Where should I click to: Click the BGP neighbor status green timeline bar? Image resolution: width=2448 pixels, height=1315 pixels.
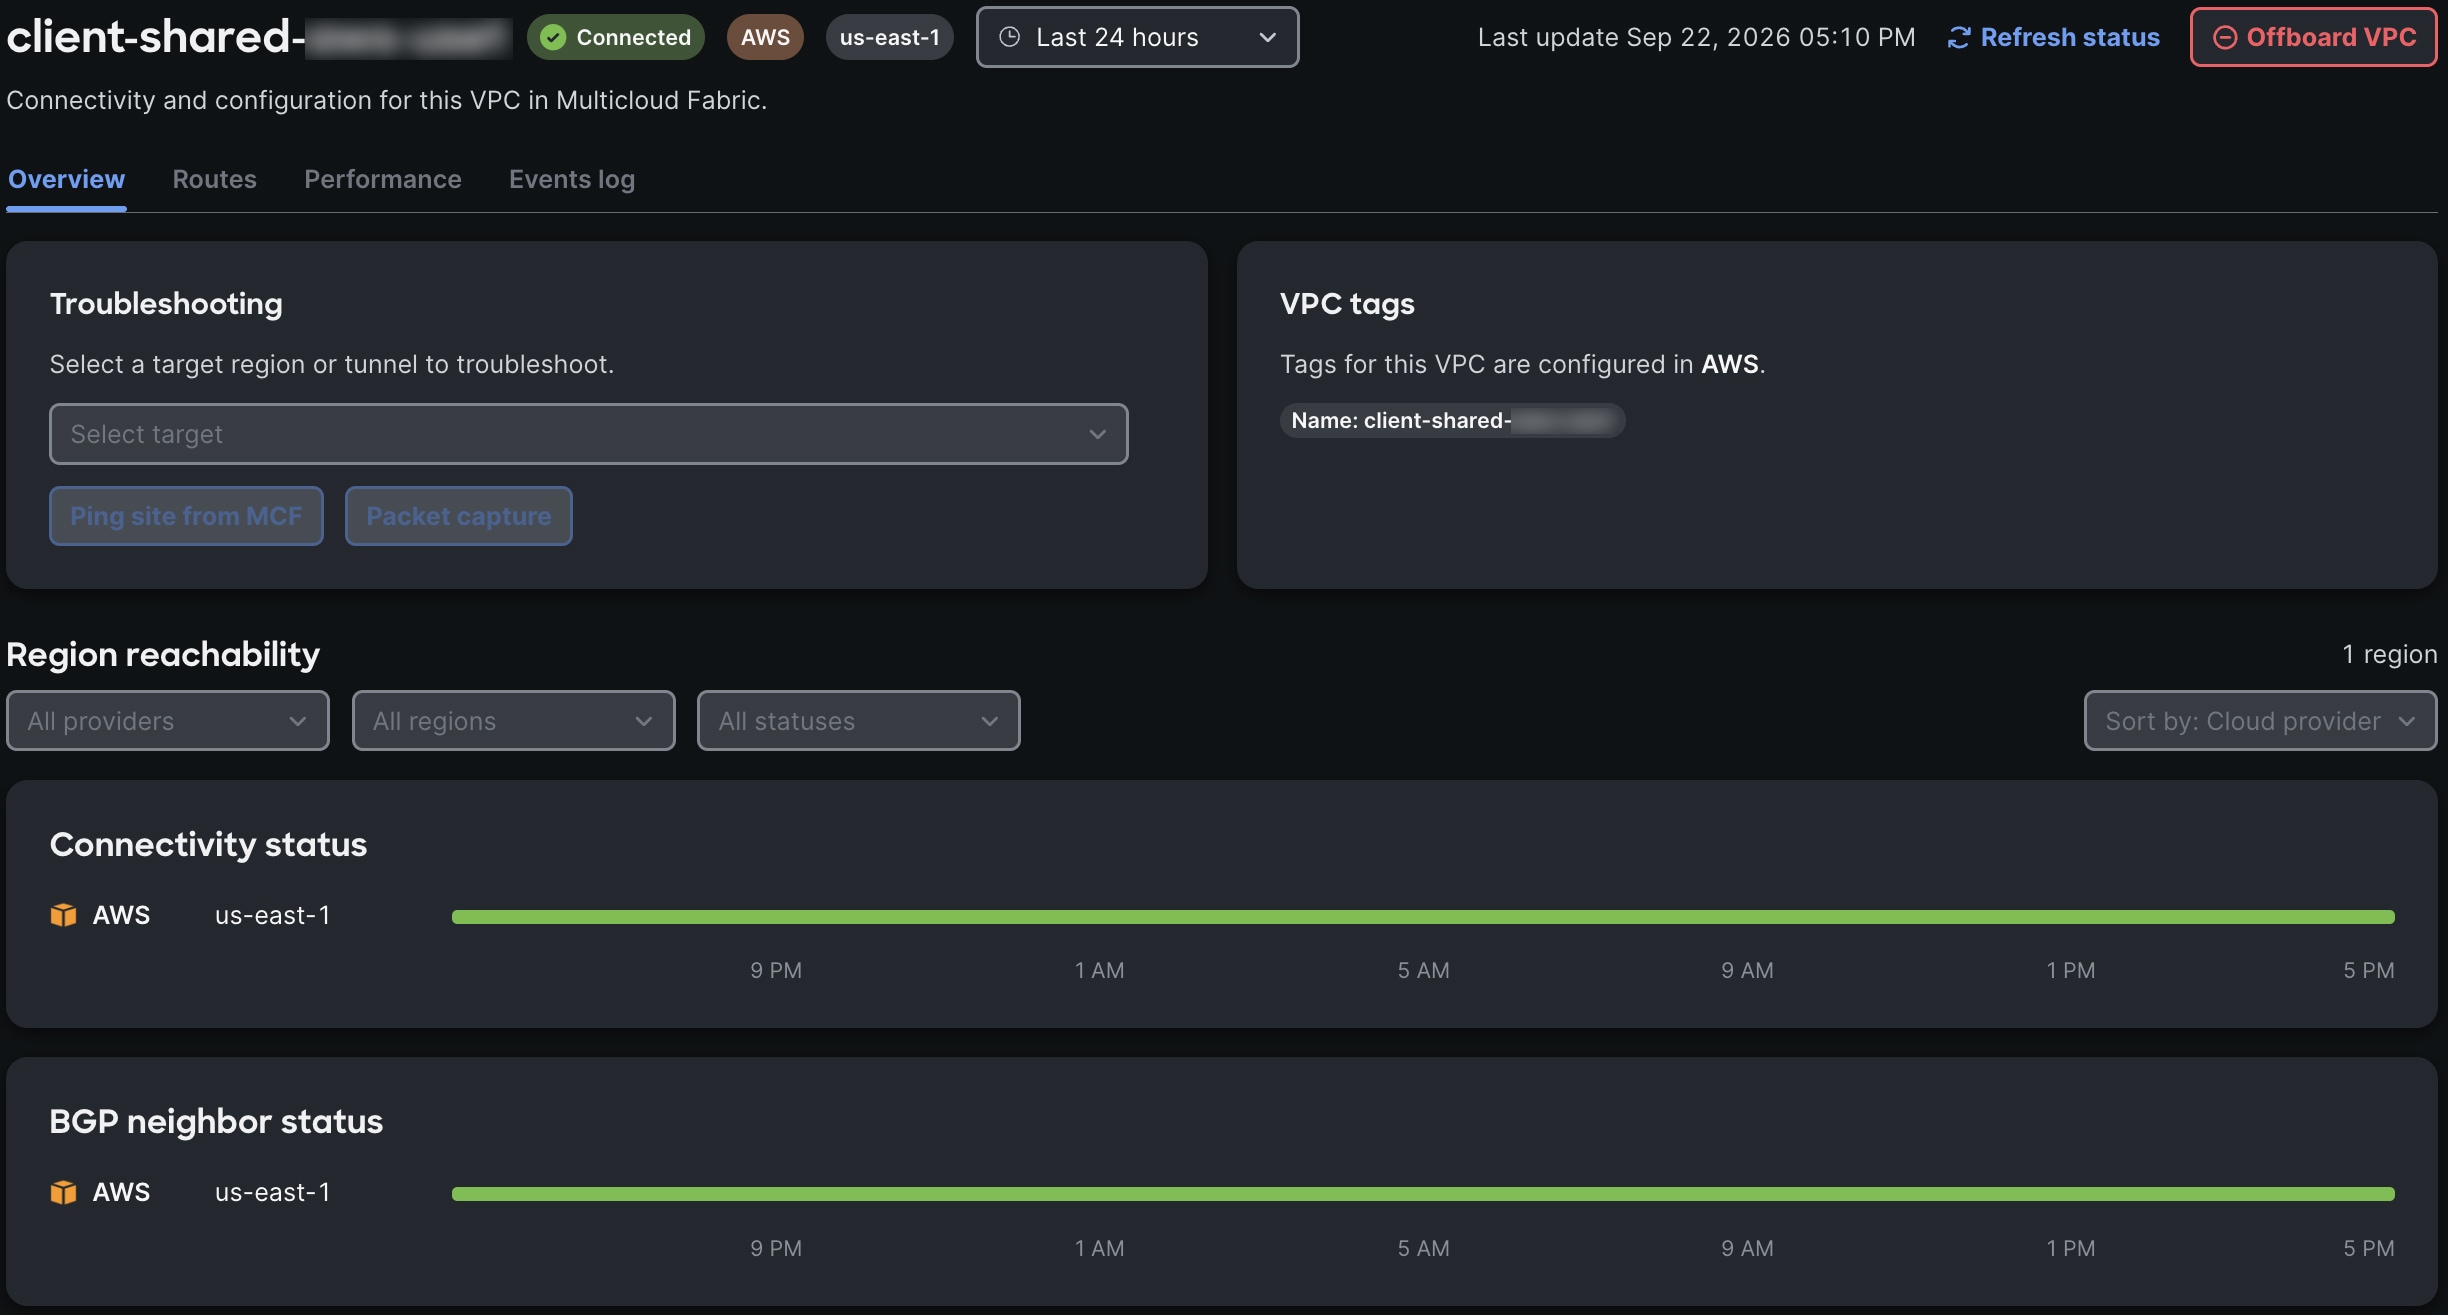tap(1423, 1194)
